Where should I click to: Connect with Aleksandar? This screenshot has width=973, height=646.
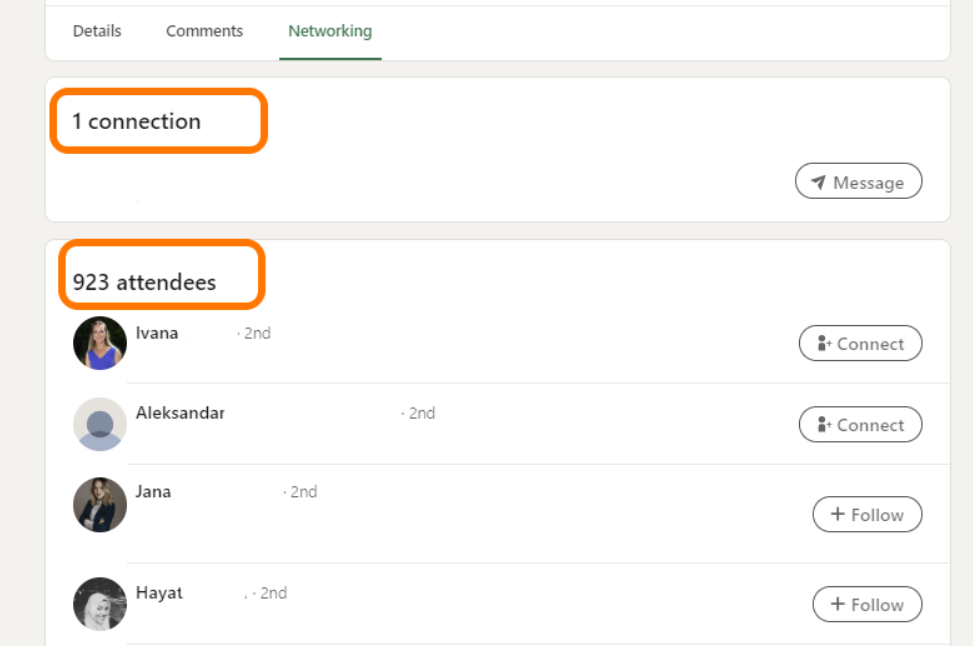860,424
